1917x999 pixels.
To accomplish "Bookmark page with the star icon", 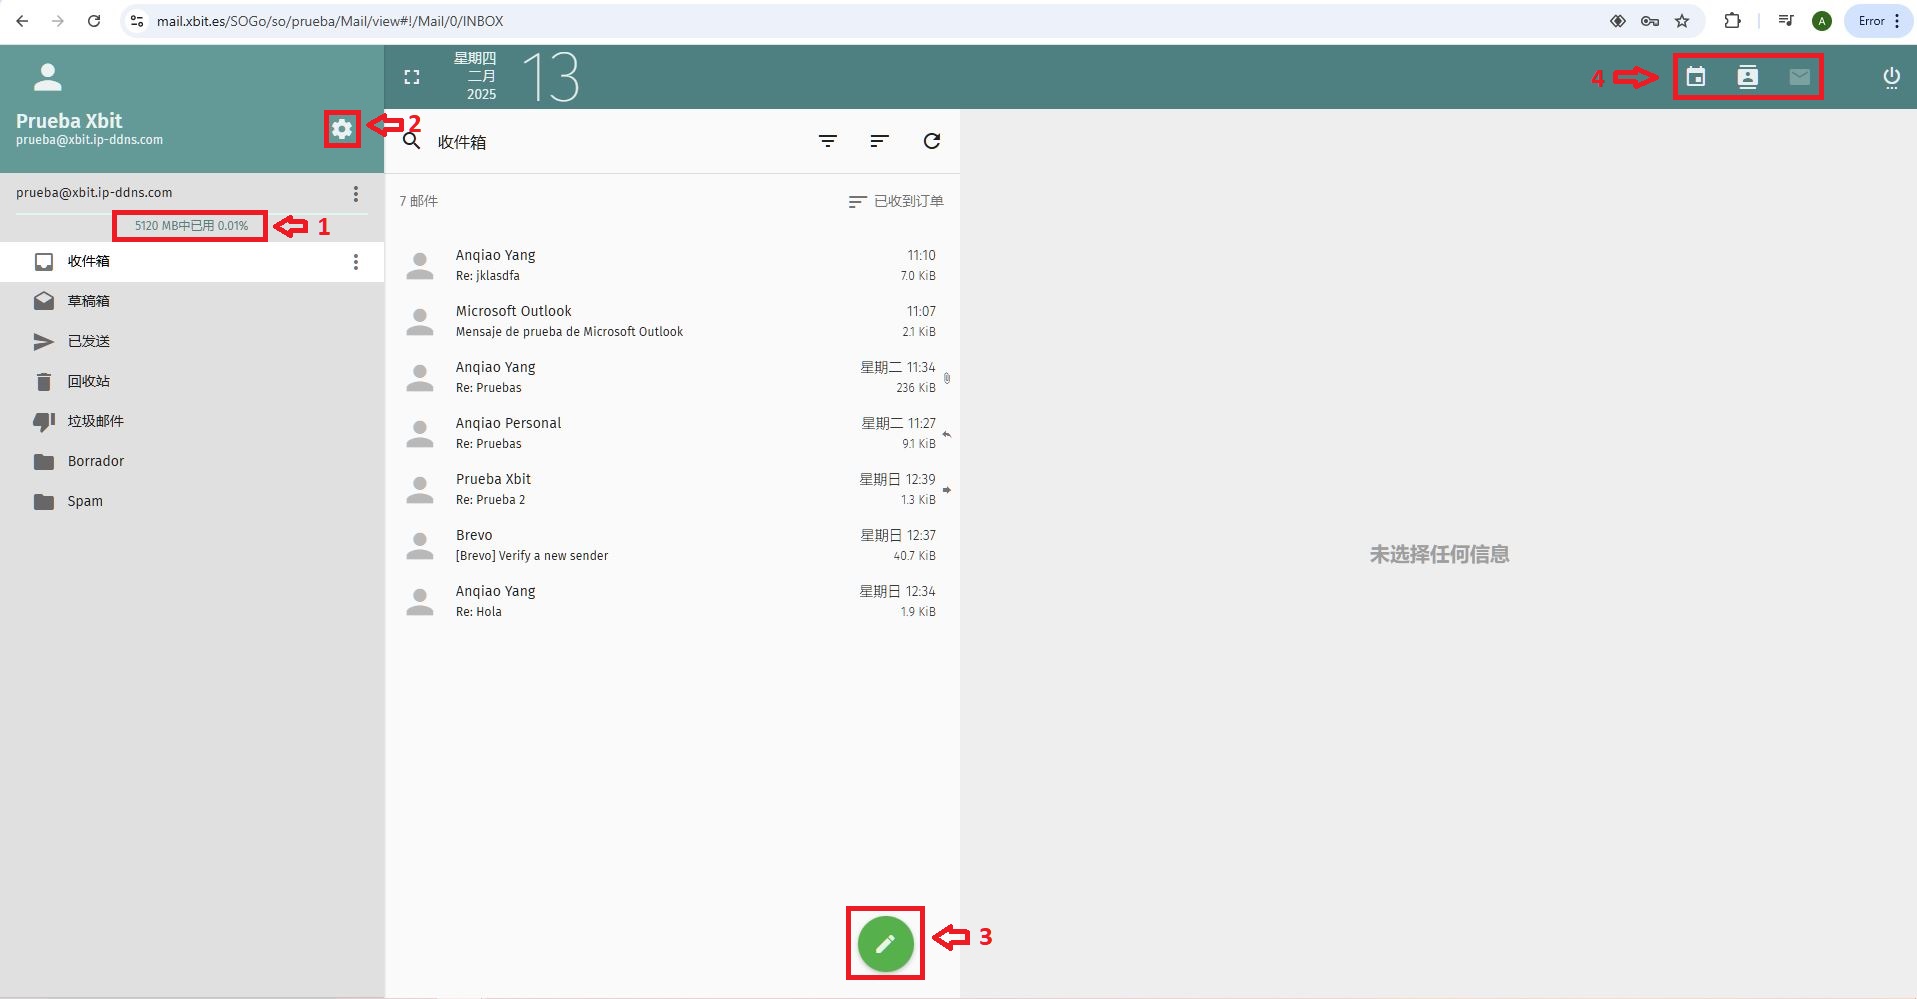I will click(x=1682, y=21).
